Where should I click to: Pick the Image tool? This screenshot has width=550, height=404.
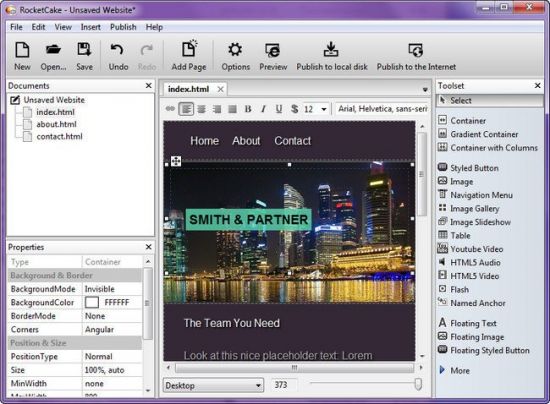456,181
